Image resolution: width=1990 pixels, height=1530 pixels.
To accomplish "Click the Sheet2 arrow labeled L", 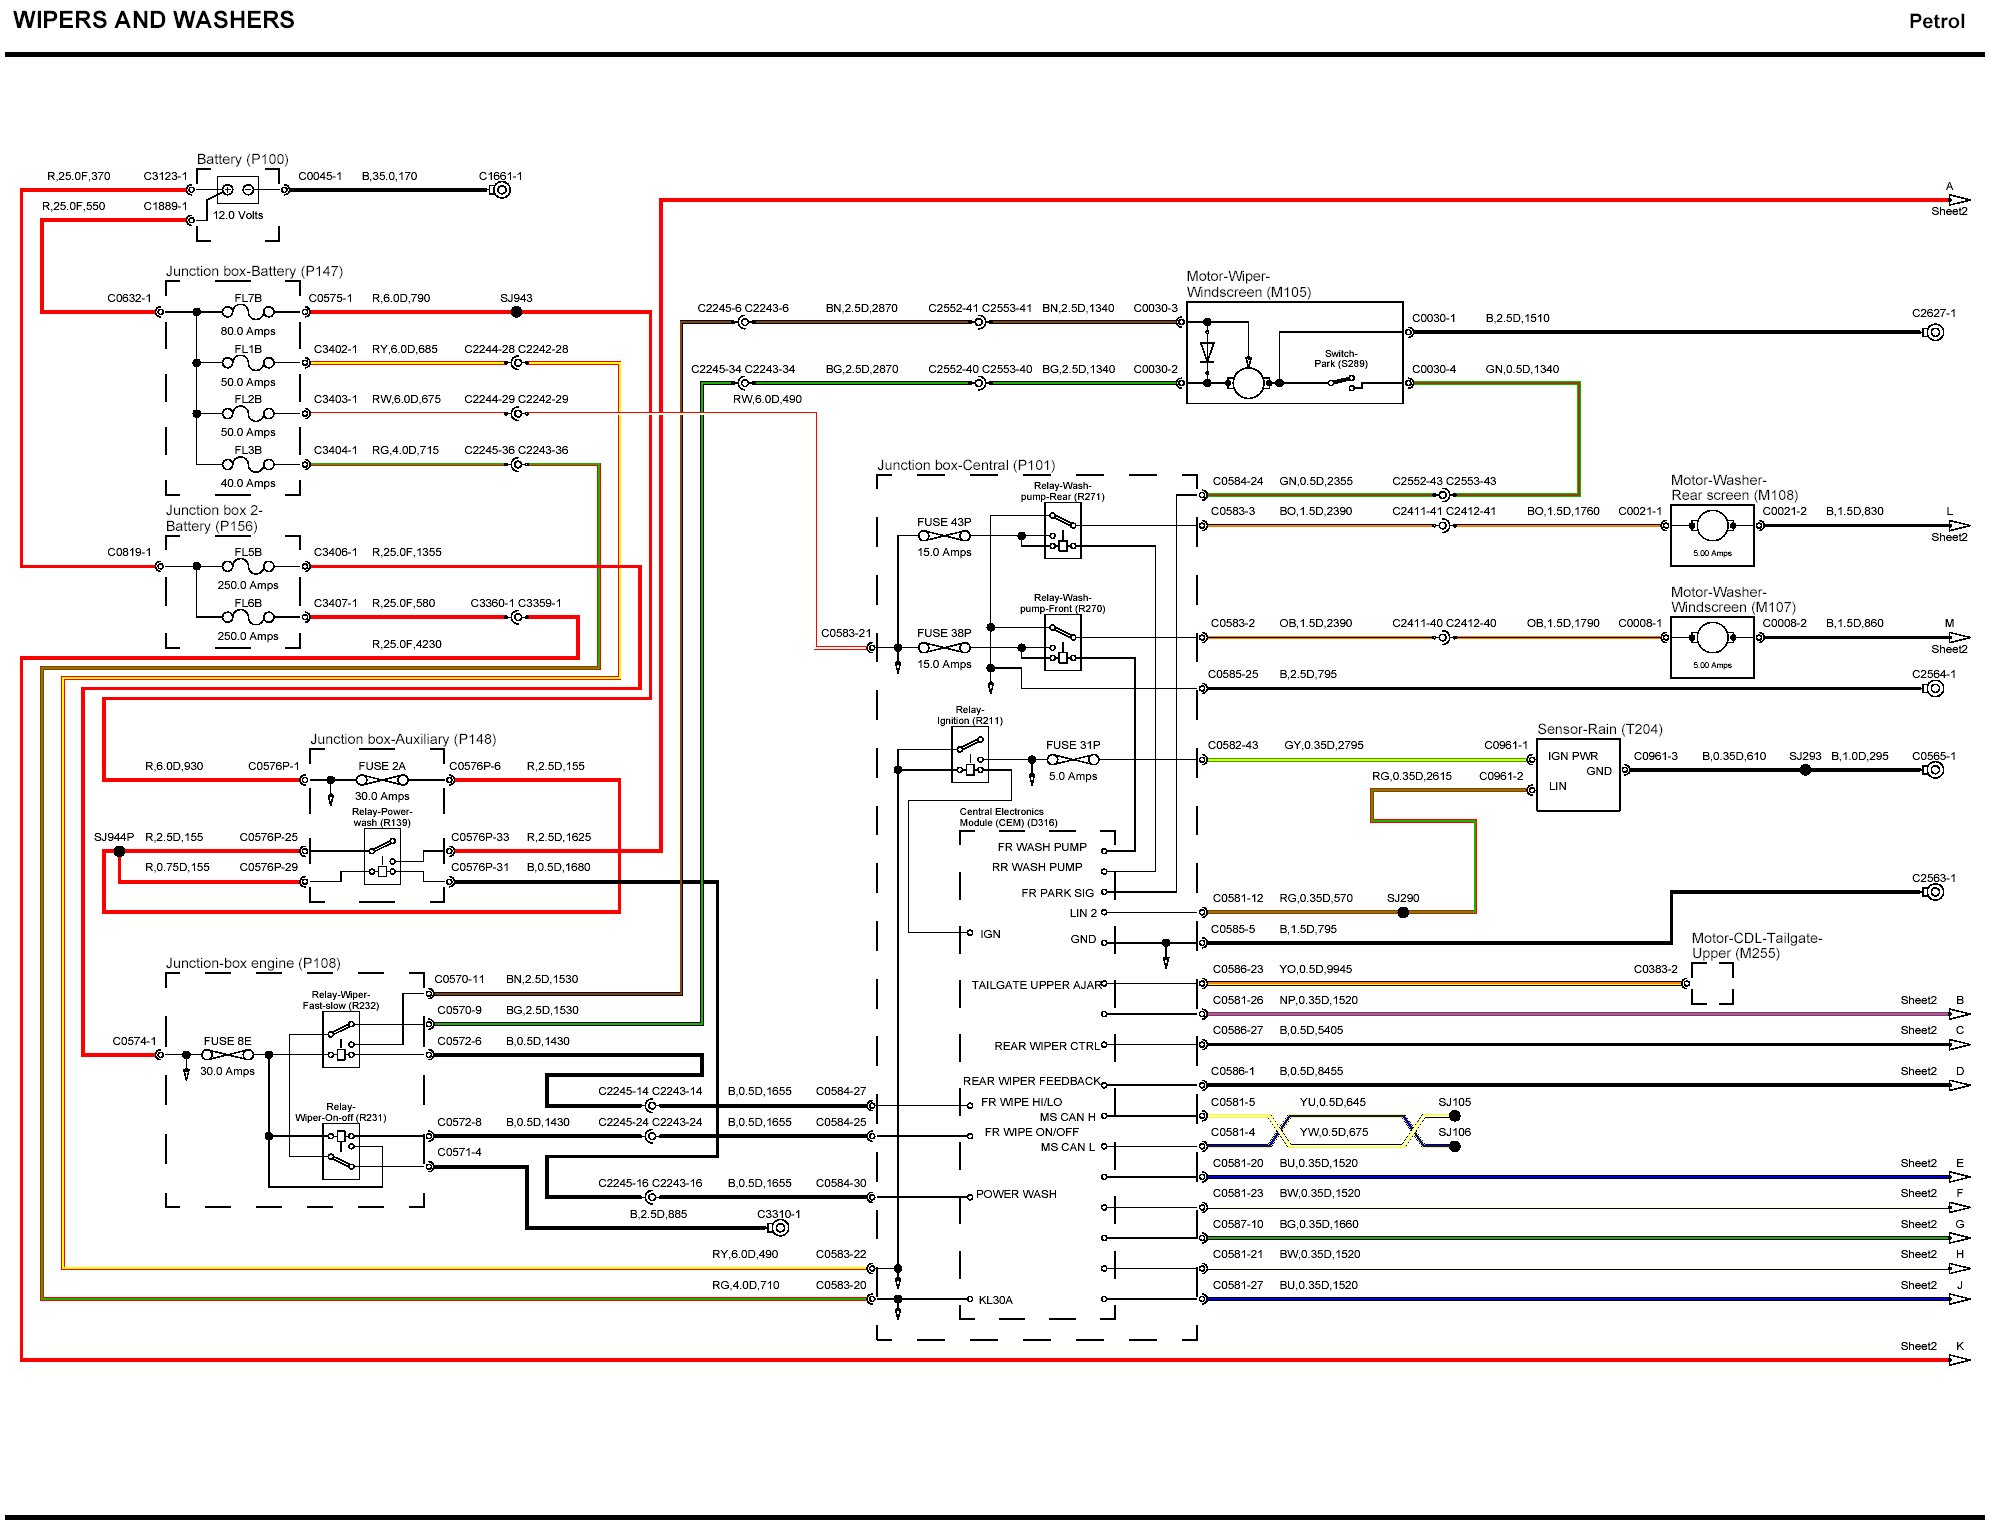I will tap(1958, 526).
